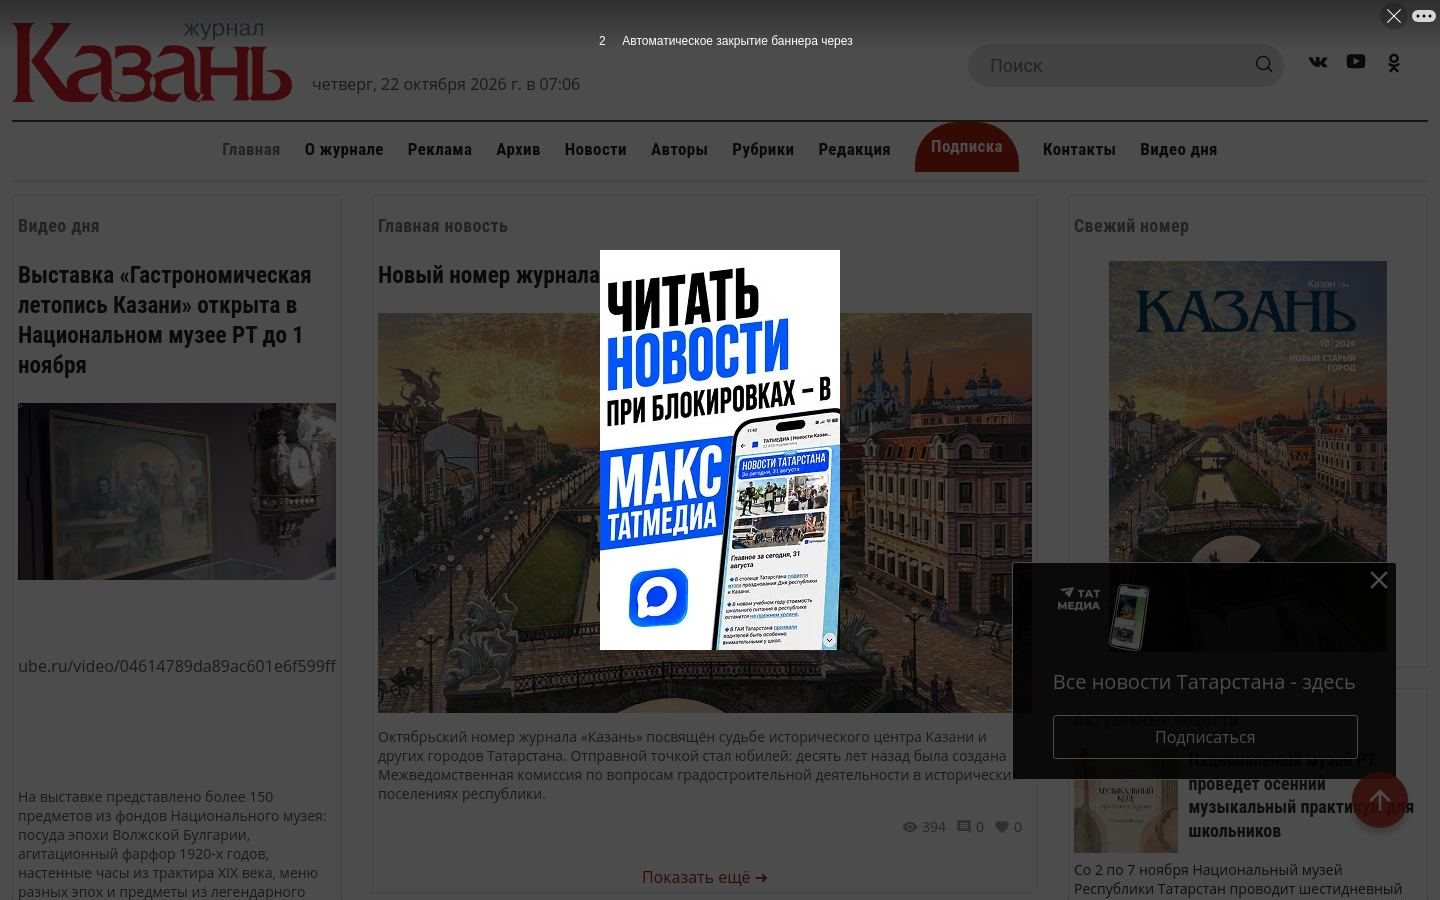Open the Редакция menu item
This screenshot has width=1440, height=900.
(854, 150)
